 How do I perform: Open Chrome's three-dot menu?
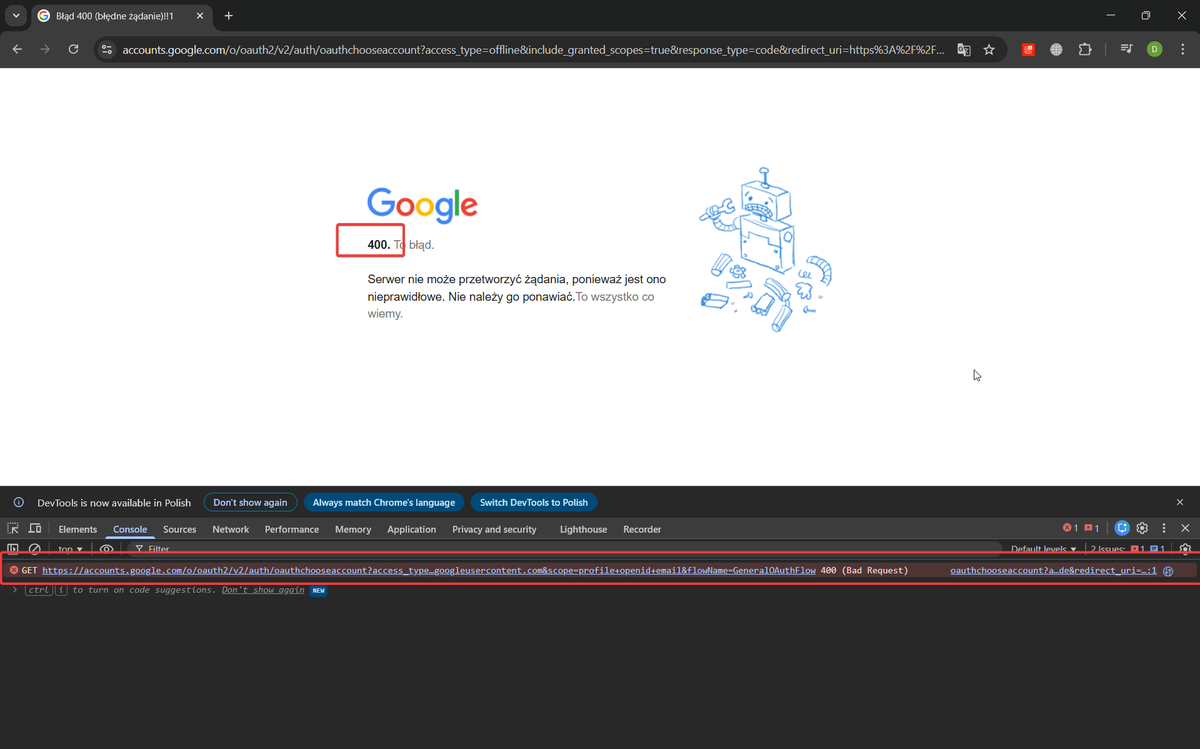(1182, 49)
